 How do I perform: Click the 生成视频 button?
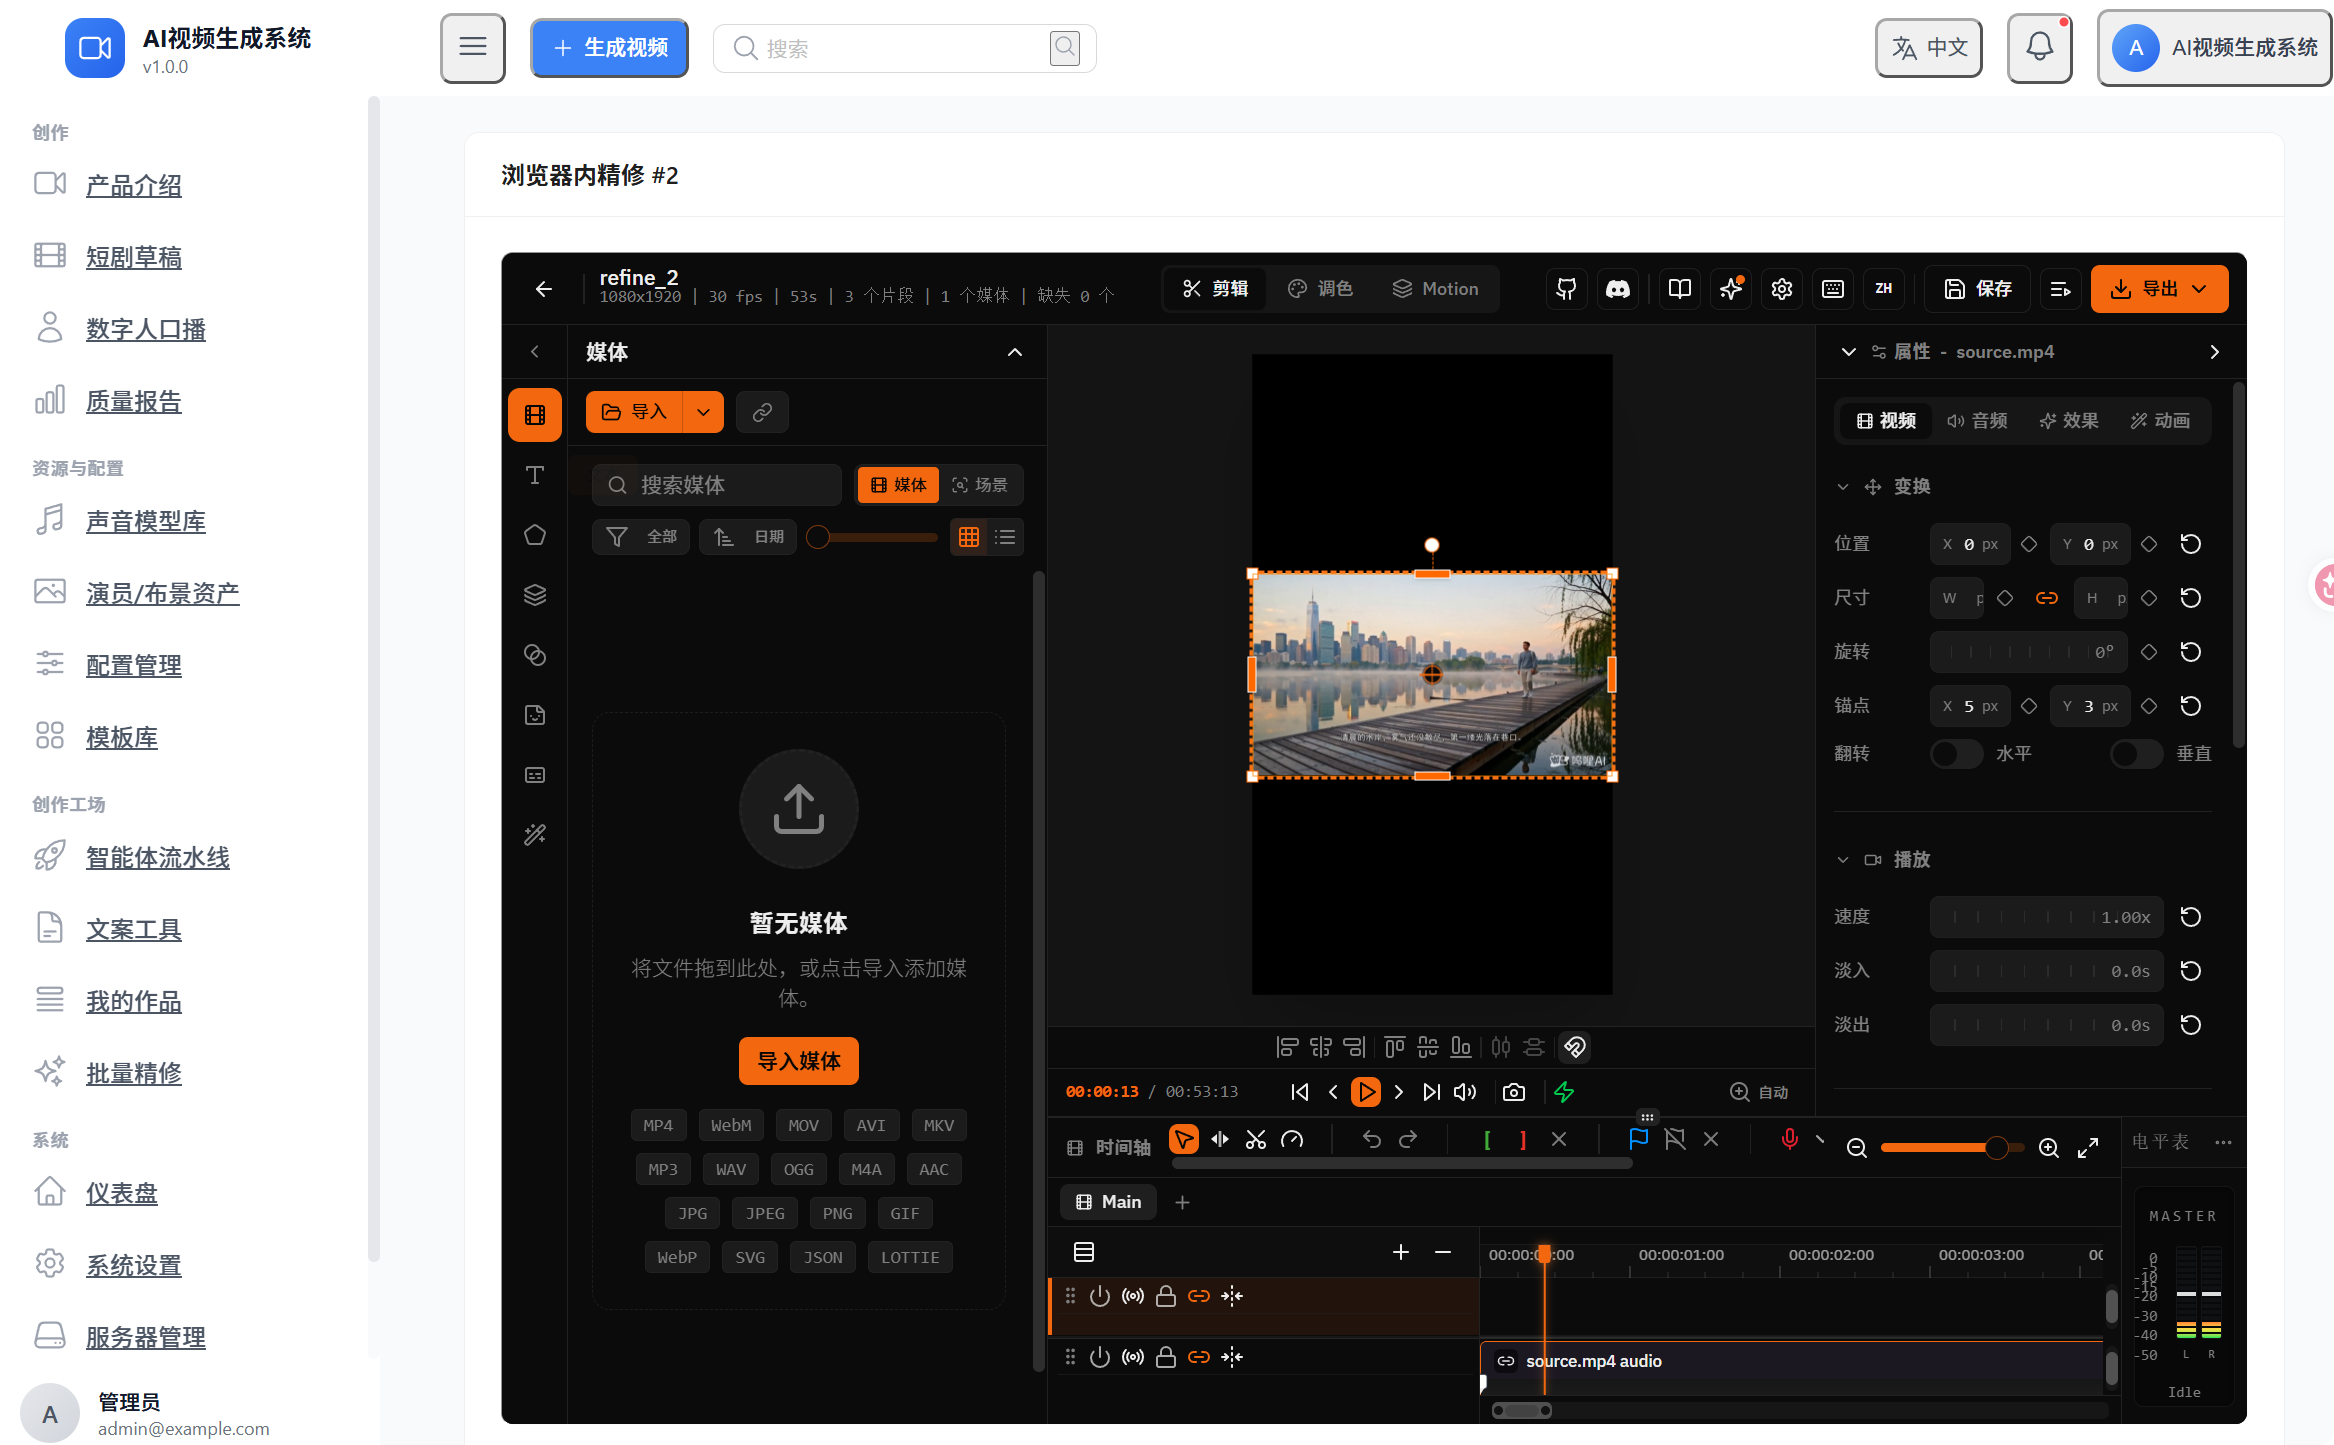point(609,47)
